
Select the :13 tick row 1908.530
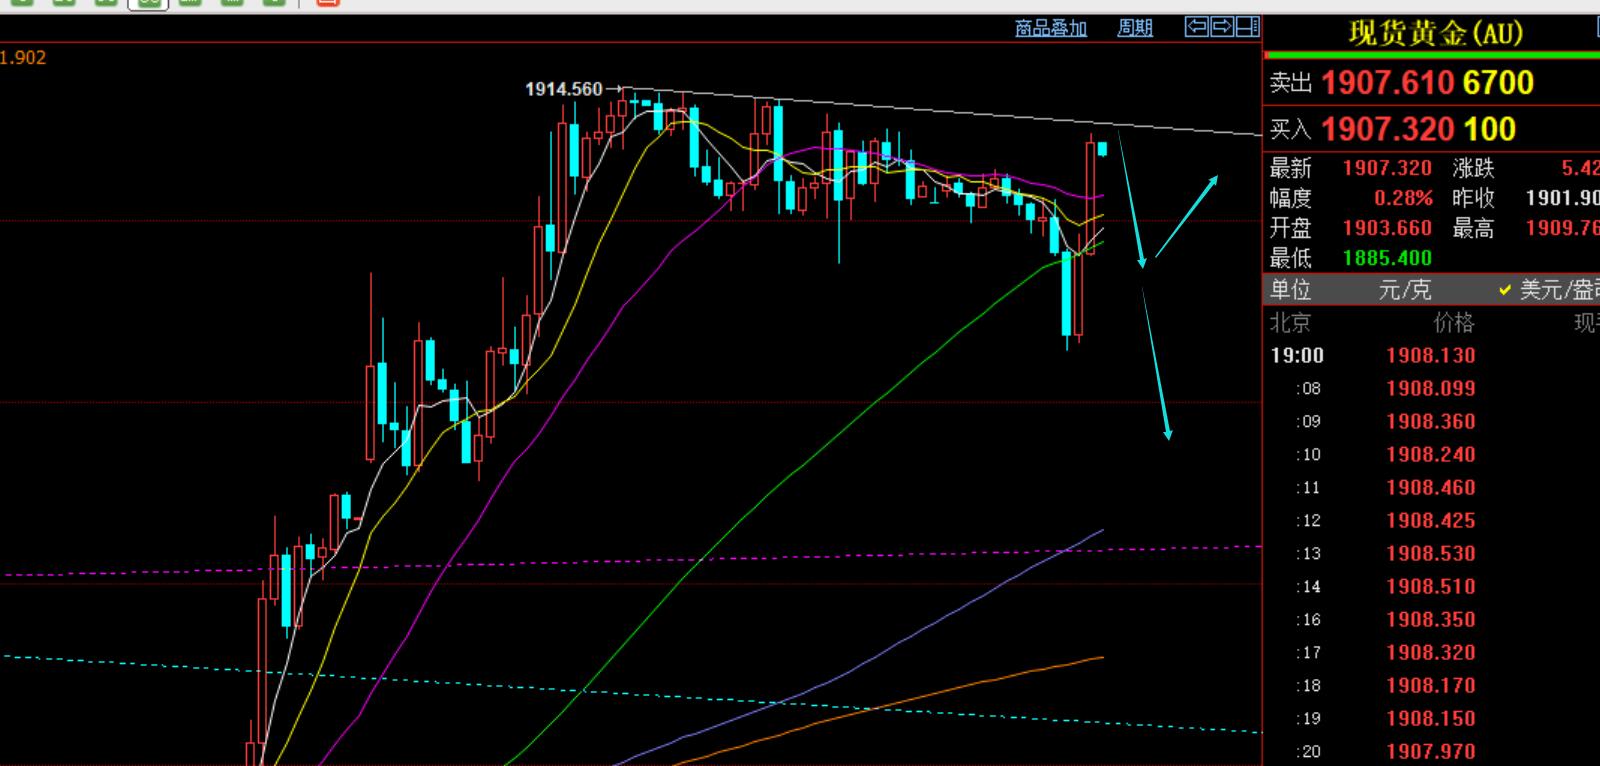1431,554
